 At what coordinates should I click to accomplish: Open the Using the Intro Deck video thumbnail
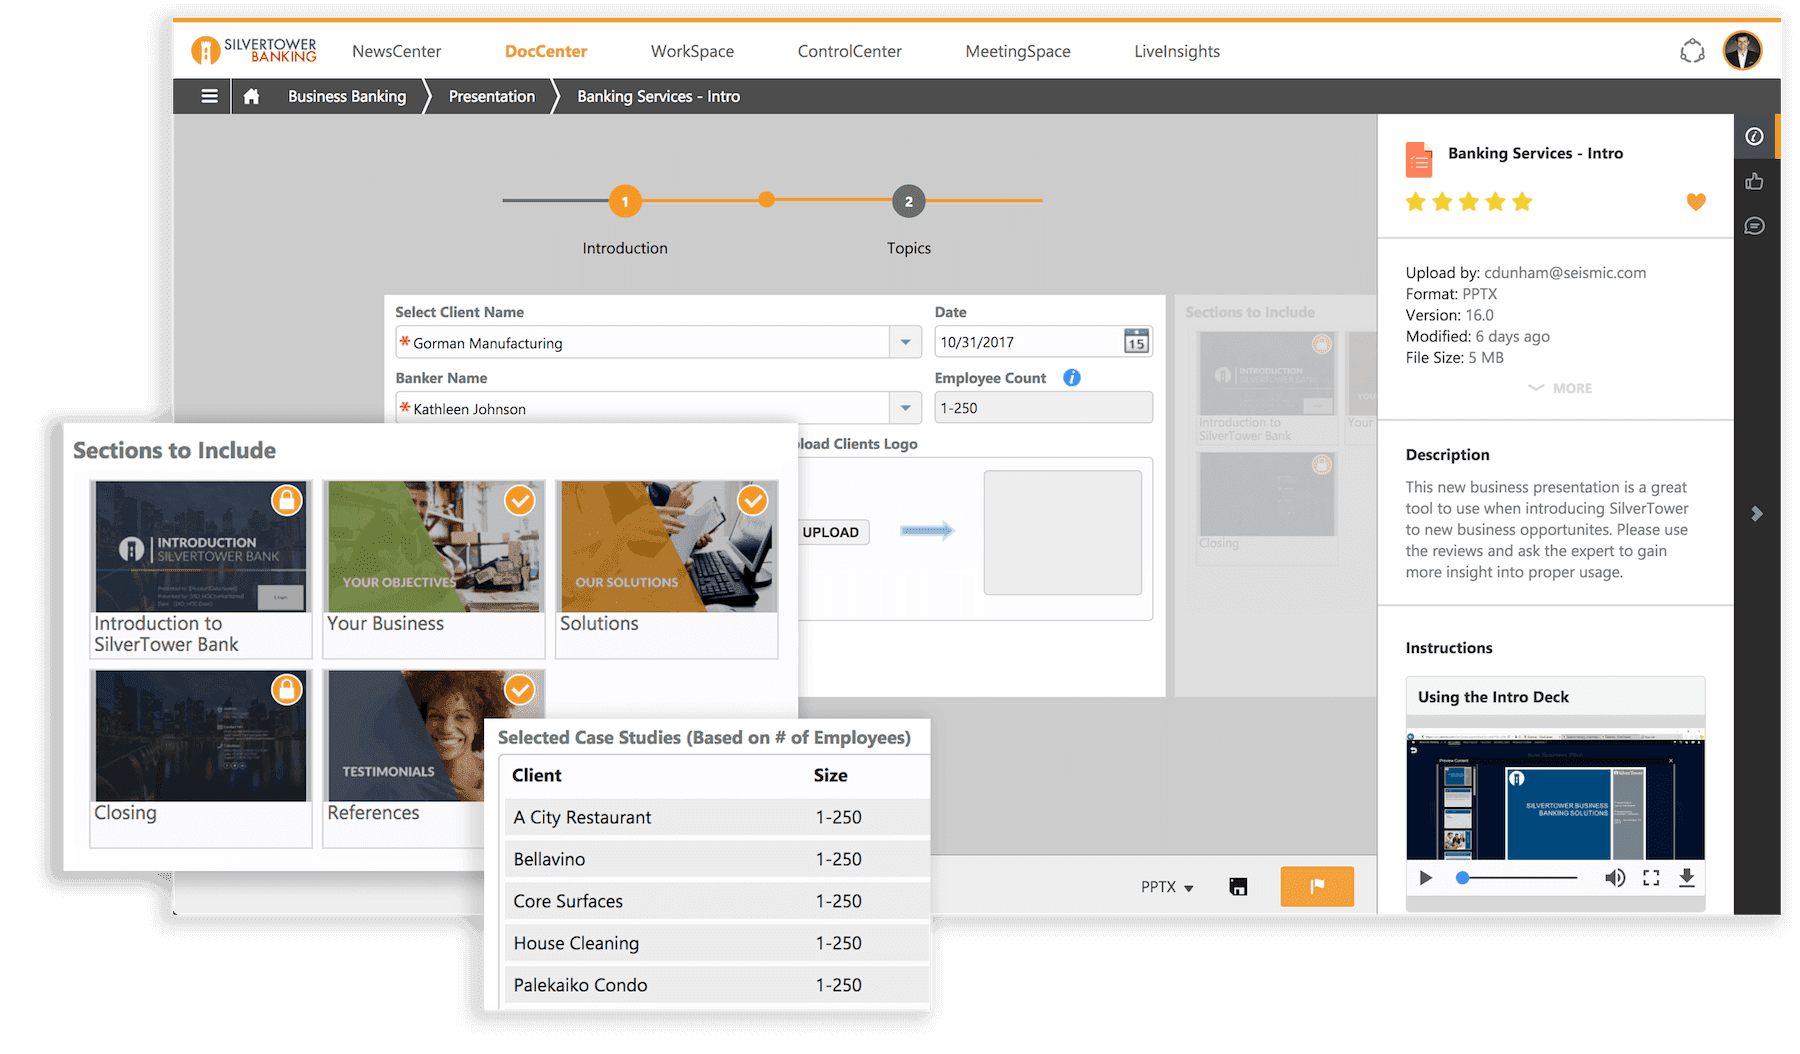point(1555,795)
